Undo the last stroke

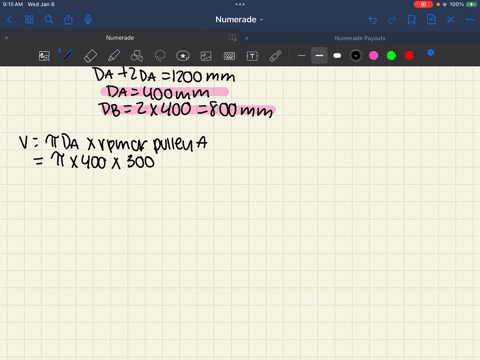click(x=373, y=20)
